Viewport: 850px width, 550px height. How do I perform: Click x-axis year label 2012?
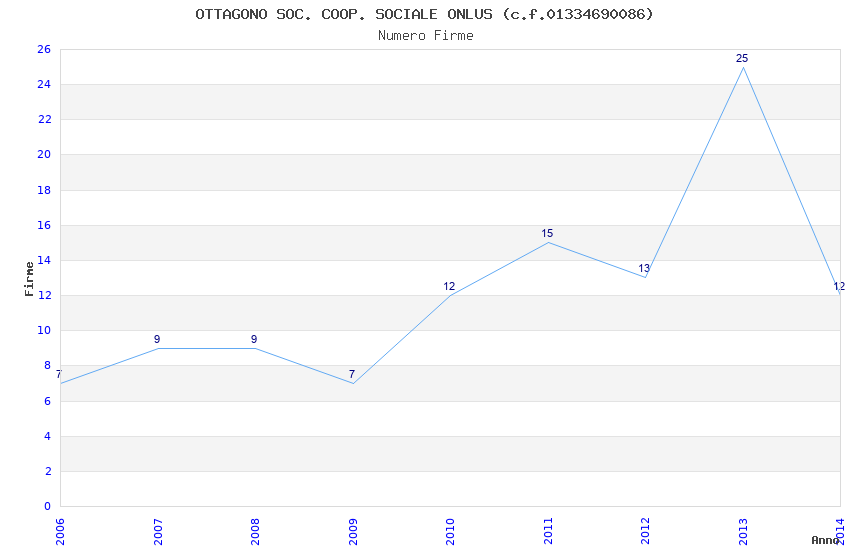coord(645,532)
